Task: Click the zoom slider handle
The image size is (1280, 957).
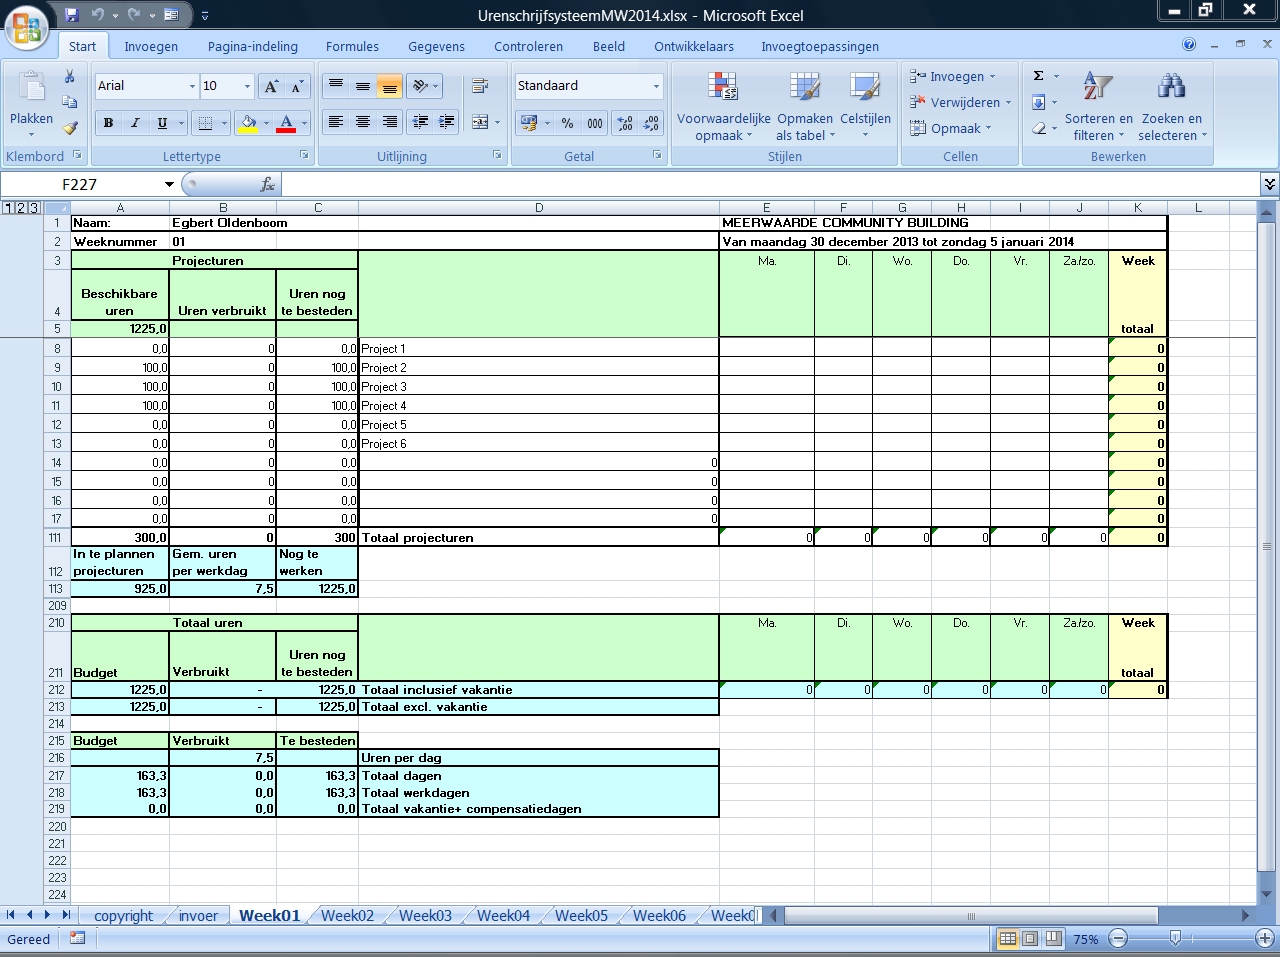Action: pyautogui.click(x=1175, y=939)
